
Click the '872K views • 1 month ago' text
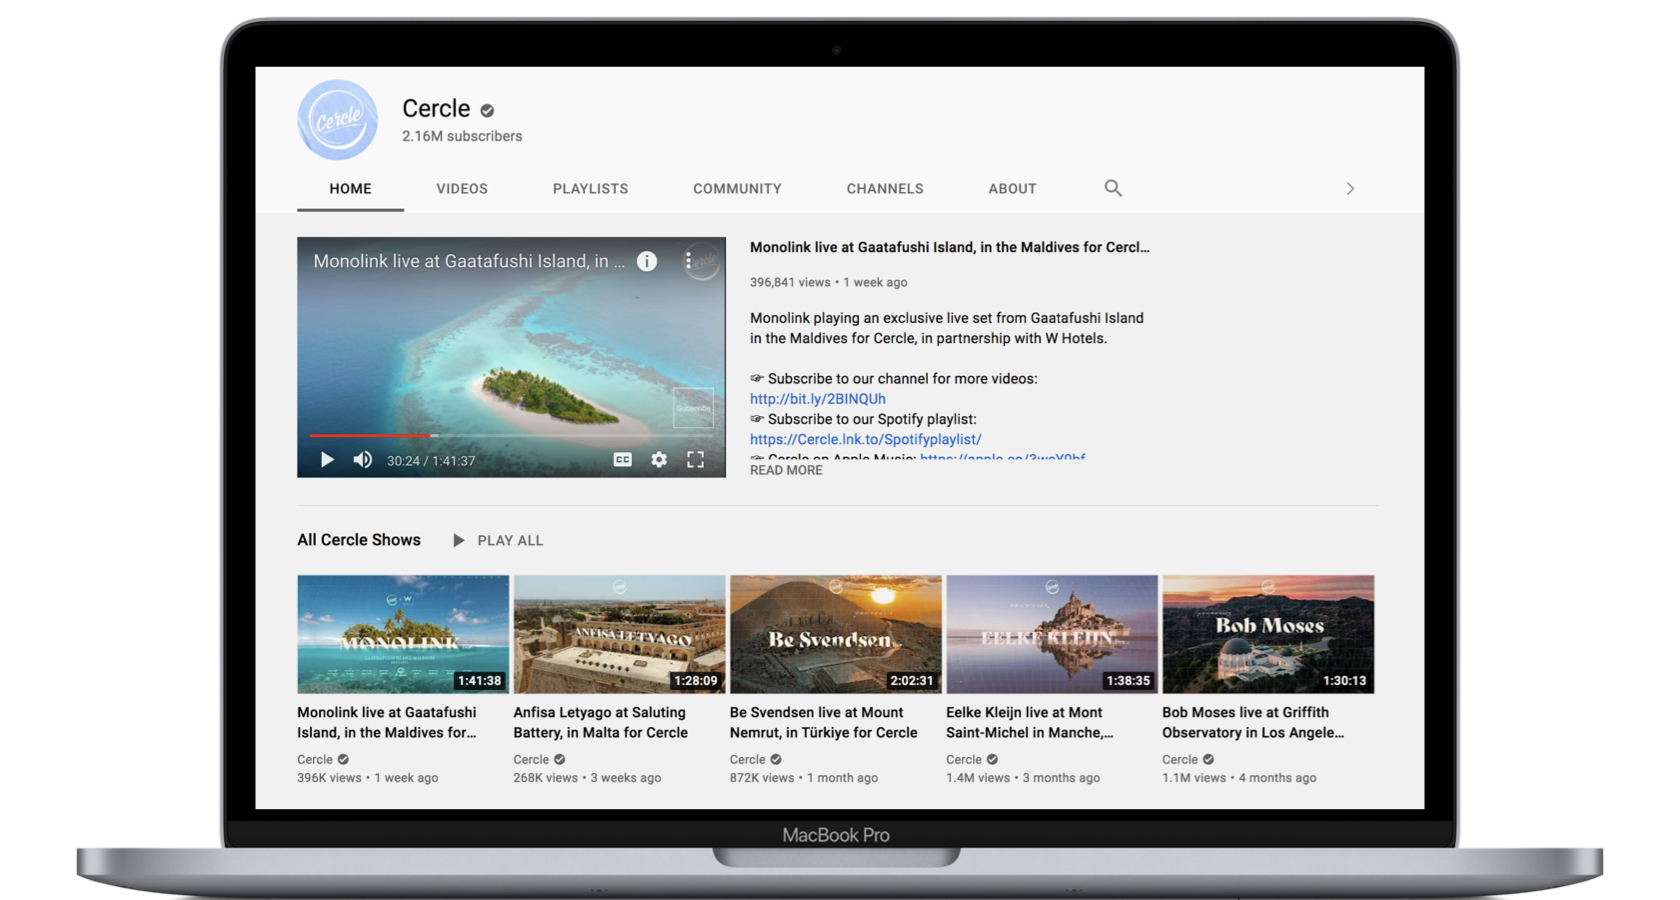click(804, 778)
